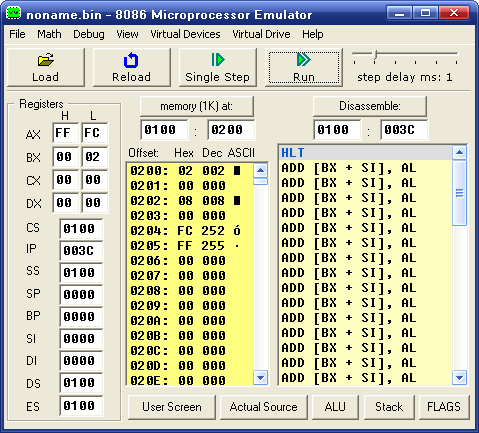Select memory row 020C: 00 000
479x433 pixels.
[x=190, y=351]
